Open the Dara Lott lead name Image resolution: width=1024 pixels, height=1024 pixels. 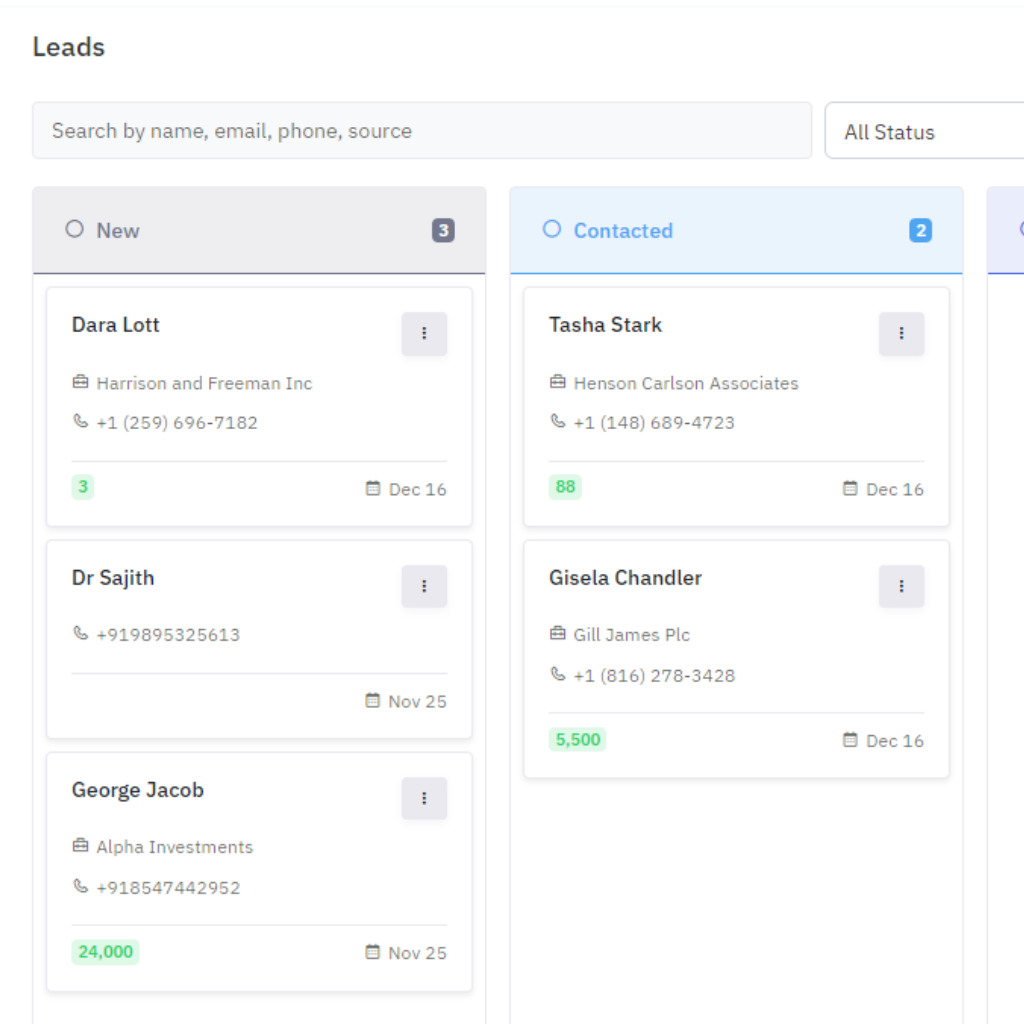[x=116, y=325]
